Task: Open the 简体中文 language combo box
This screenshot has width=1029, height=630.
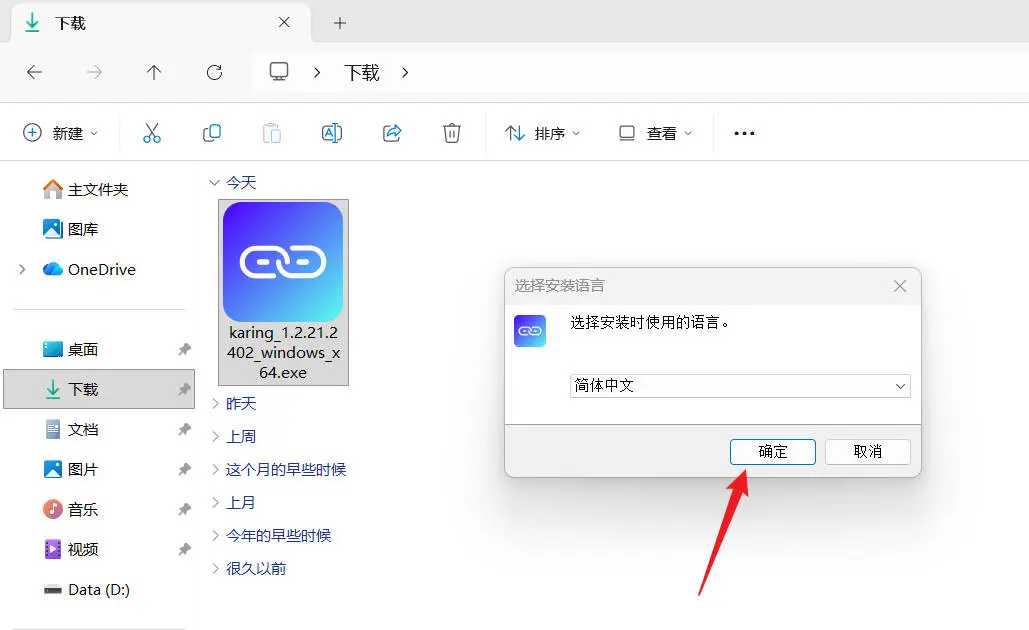Action: pyautogui.click(x=740, y=386)
